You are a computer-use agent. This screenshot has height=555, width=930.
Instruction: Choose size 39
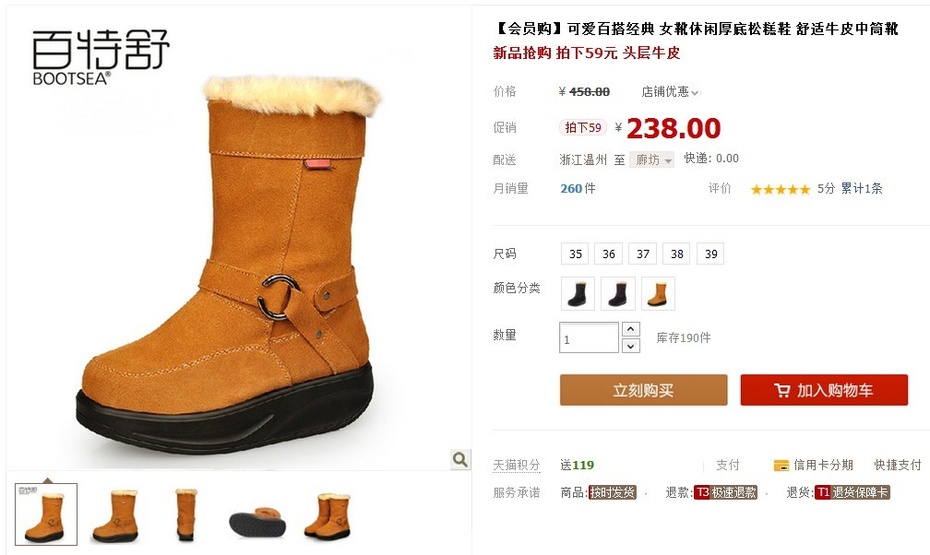711,254
